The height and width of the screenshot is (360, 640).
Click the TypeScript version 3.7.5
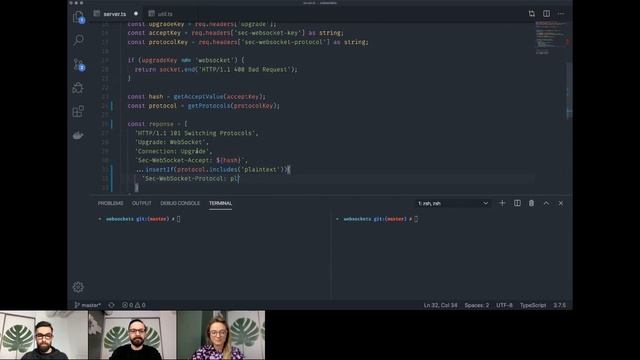pos(560,305)
